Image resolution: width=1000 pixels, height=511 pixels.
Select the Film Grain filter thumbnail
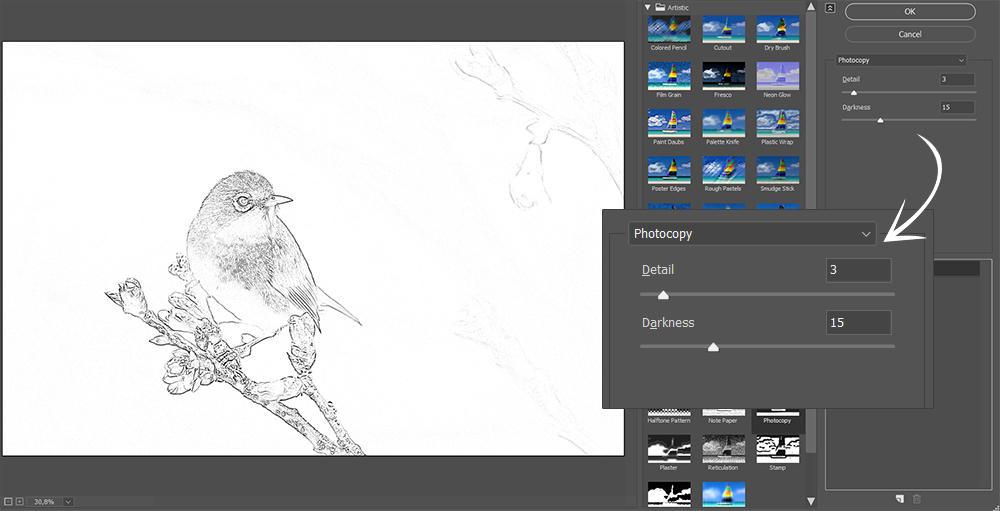[x=669, y=76]
